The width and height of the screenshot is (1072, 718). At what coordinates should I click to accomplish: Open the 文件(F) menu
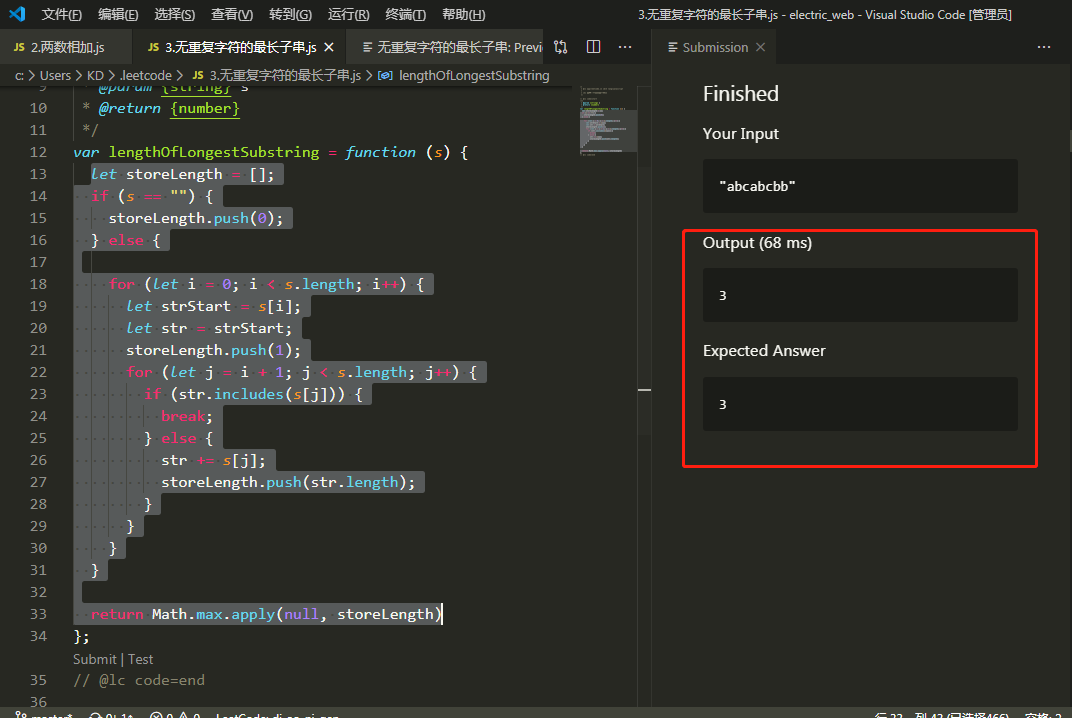[x=62, y=14]
